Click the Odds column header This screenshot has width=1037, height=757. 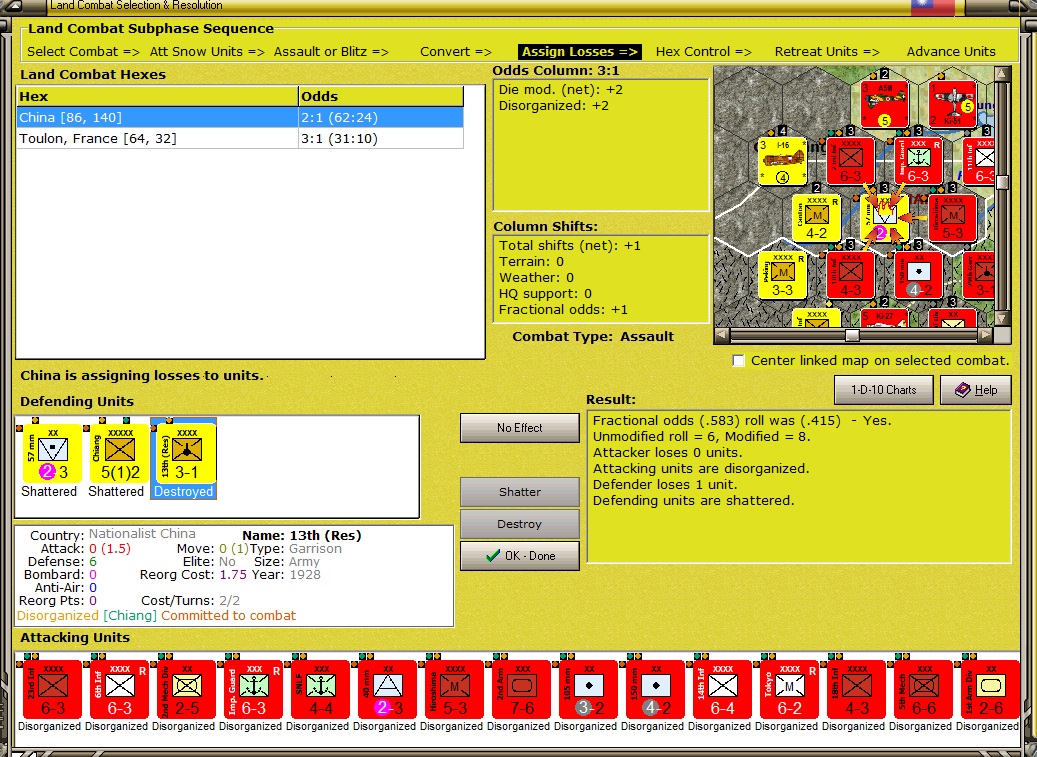coord(381,97)
